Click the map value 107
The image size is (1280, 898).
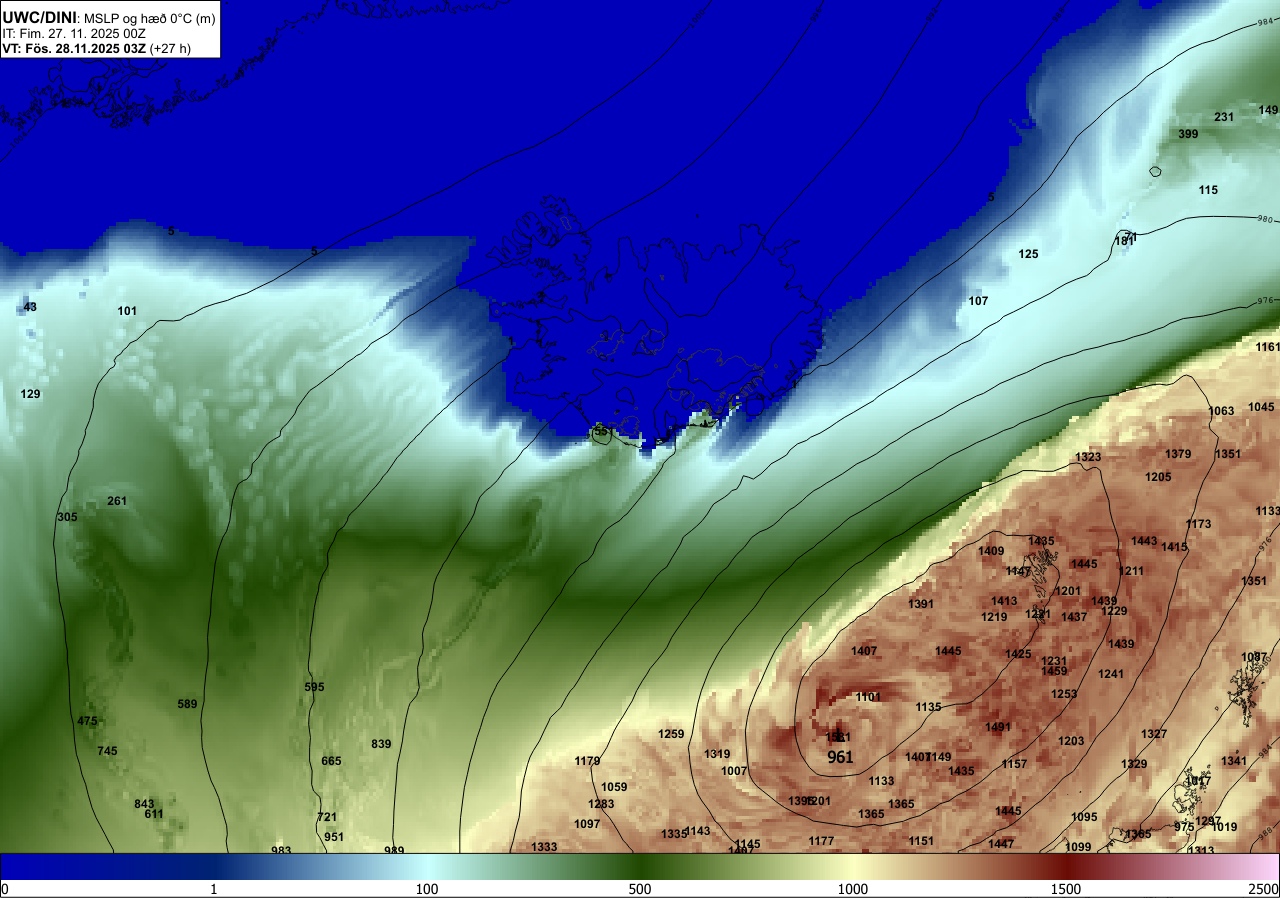tap(978, 301)
